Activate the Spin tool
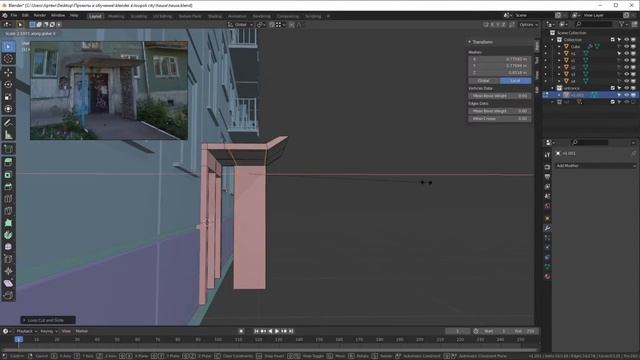The height and width of the screenshot is (360, 640). tap(8, 235)
